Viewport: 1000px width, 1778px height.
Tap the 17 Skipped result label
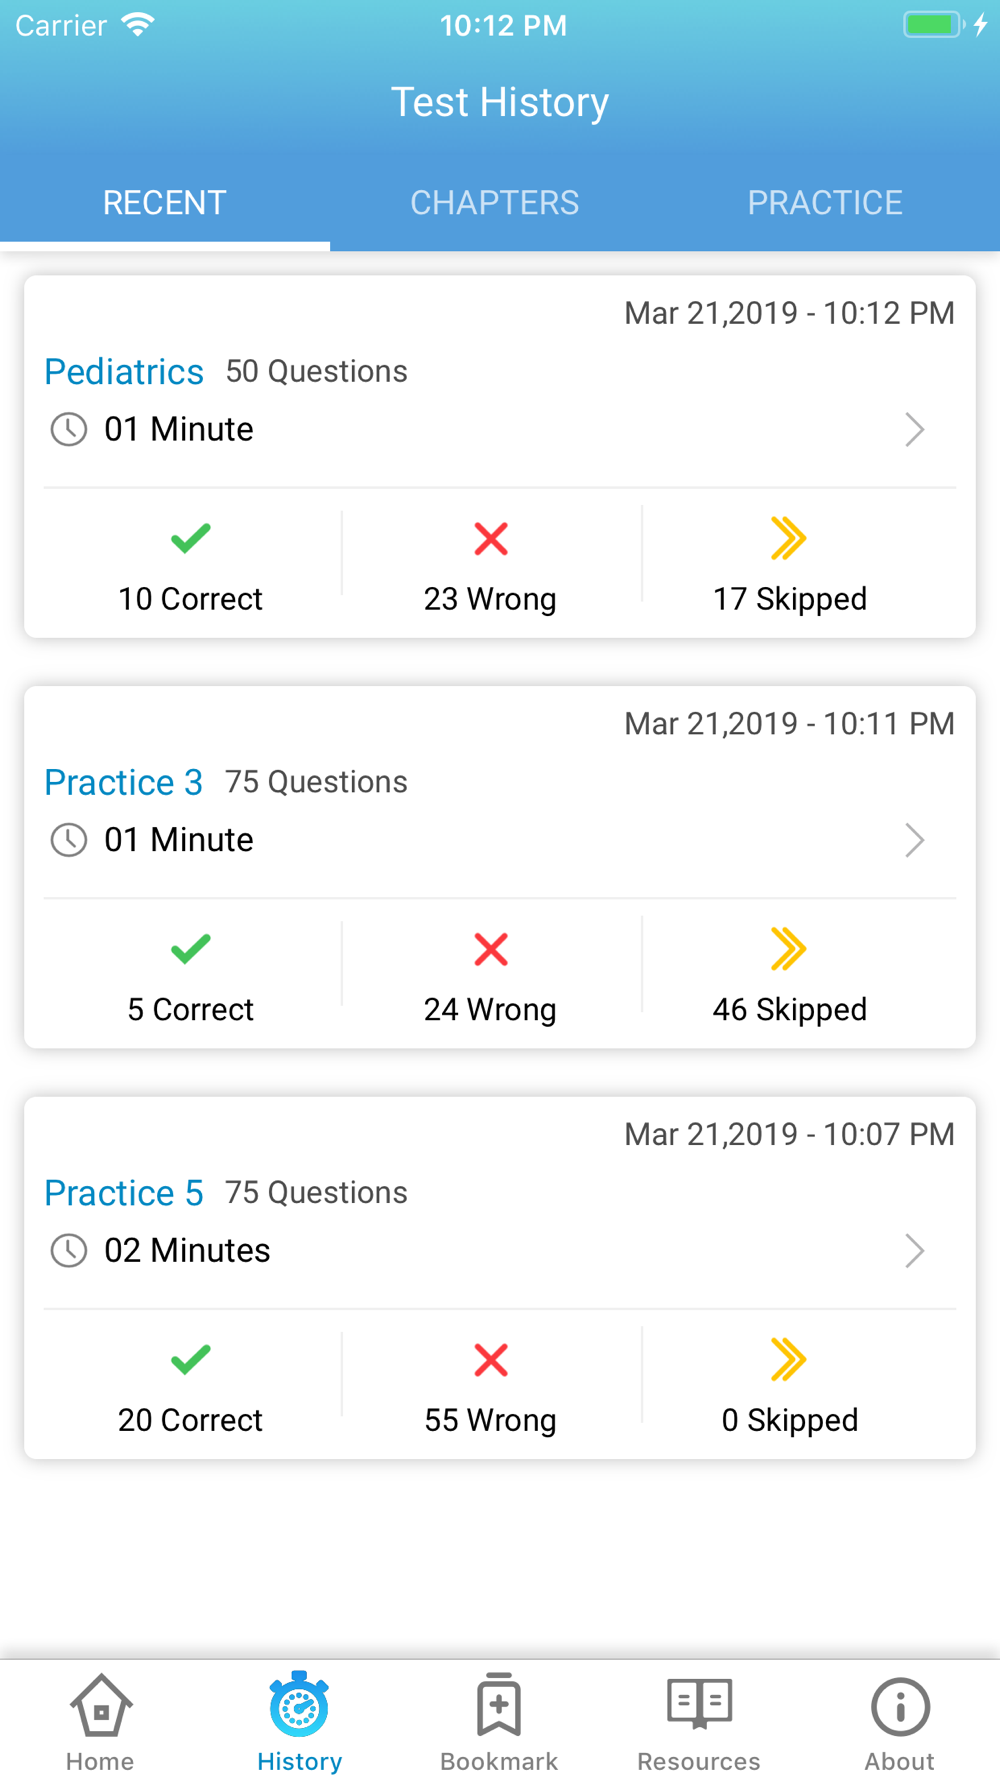pyautogui.click(x=790, y=599)
